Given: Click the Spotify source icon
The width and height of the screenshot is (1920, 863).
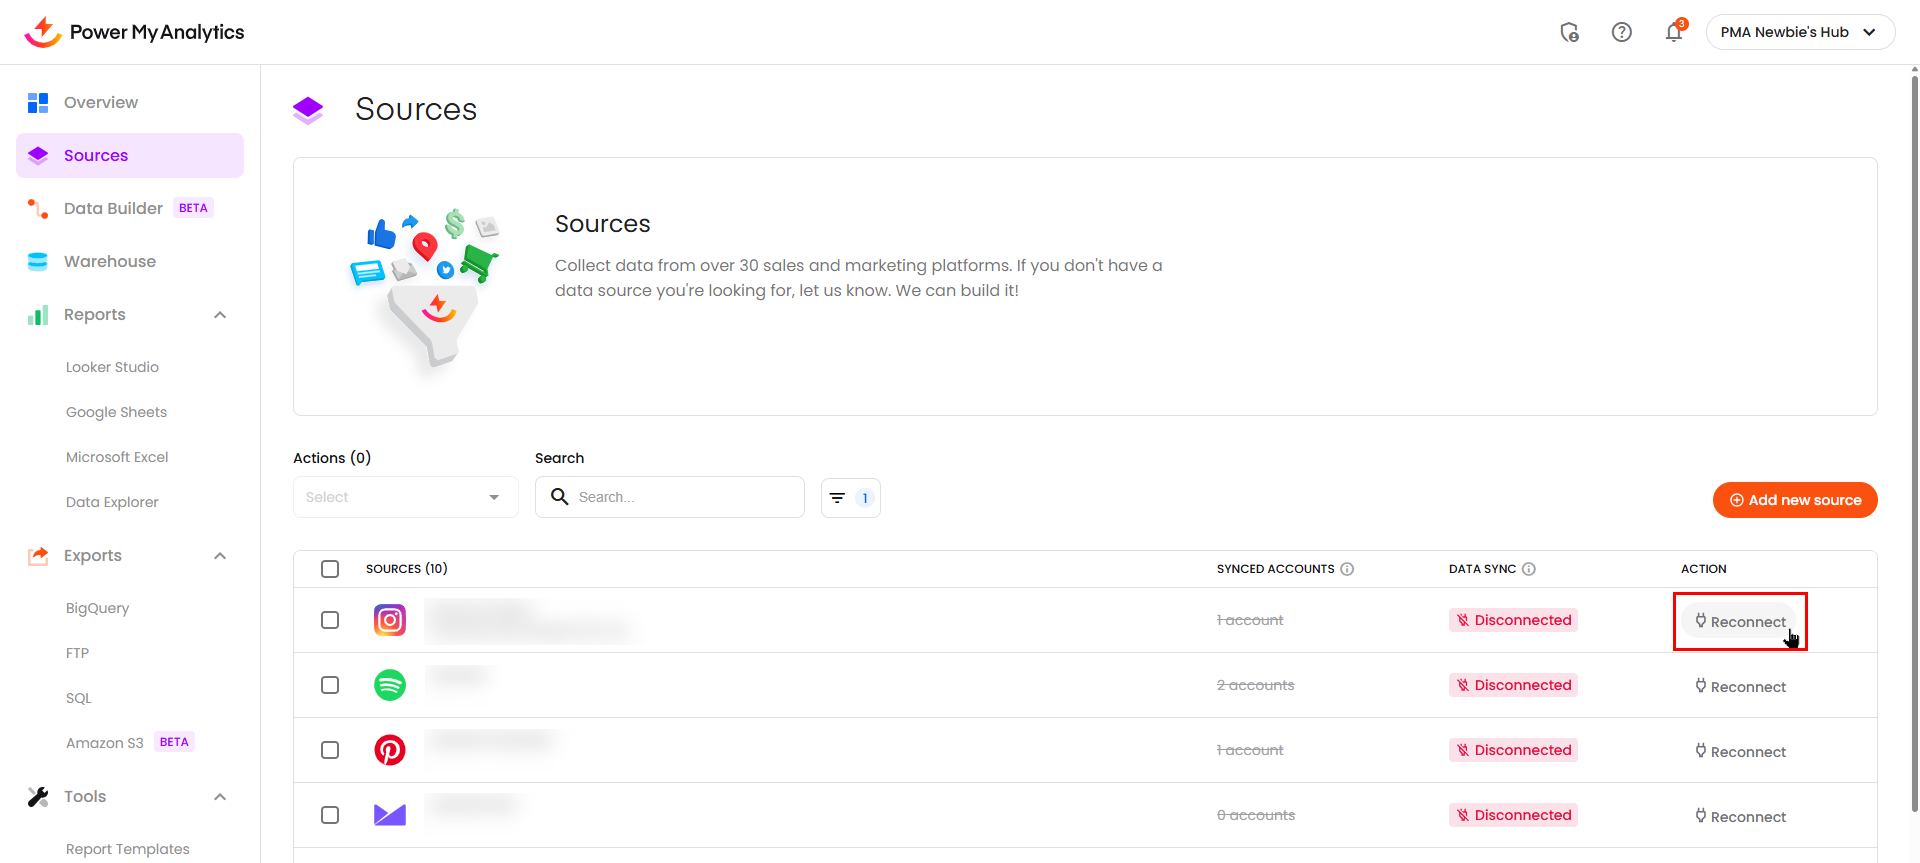Looking at the screenshot, I should (x=389, y=685).
